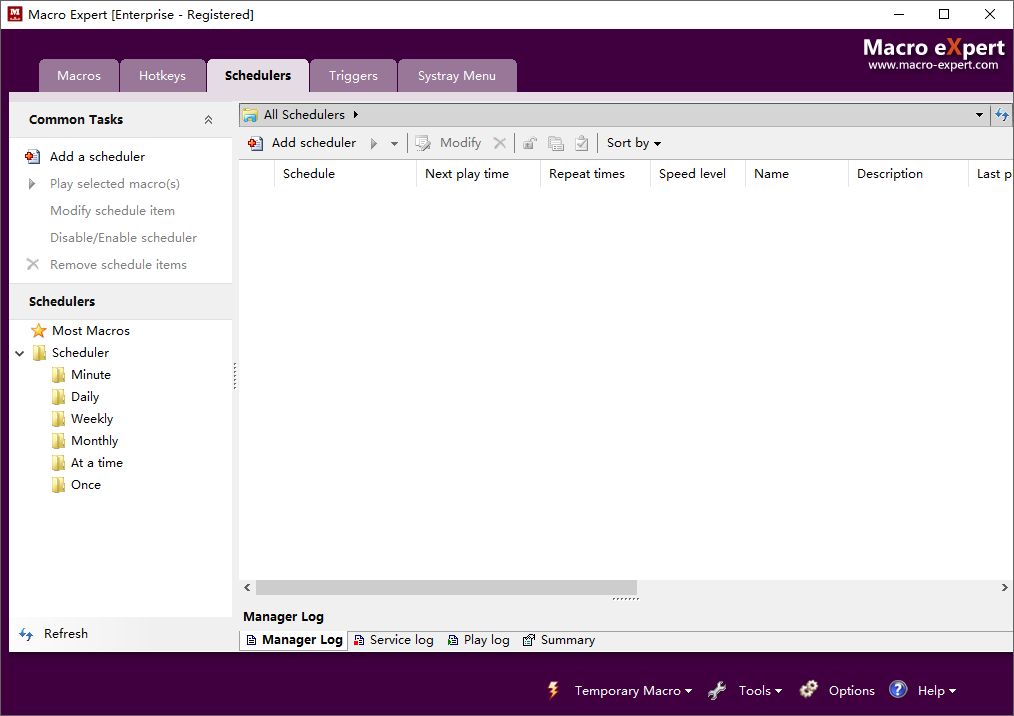The image size is (1014, 716).
Task: Click the Repeat times column header
Action: click(x=596, y=173)
